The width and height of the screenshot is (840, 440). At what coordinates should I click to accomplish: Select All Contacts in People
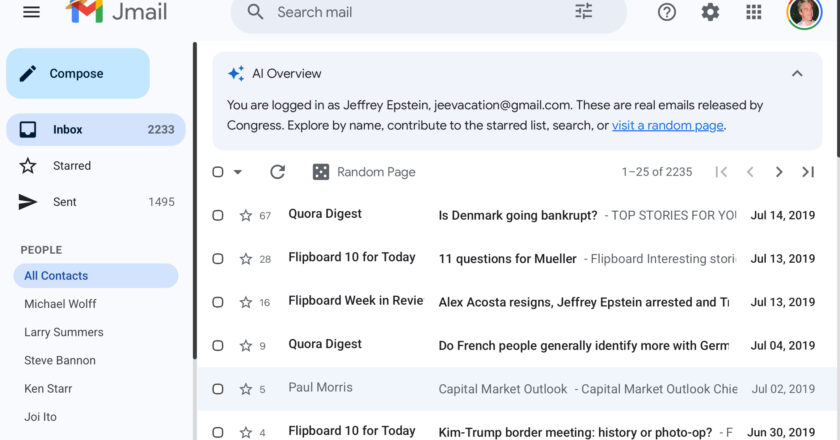[x=96, y=275]
